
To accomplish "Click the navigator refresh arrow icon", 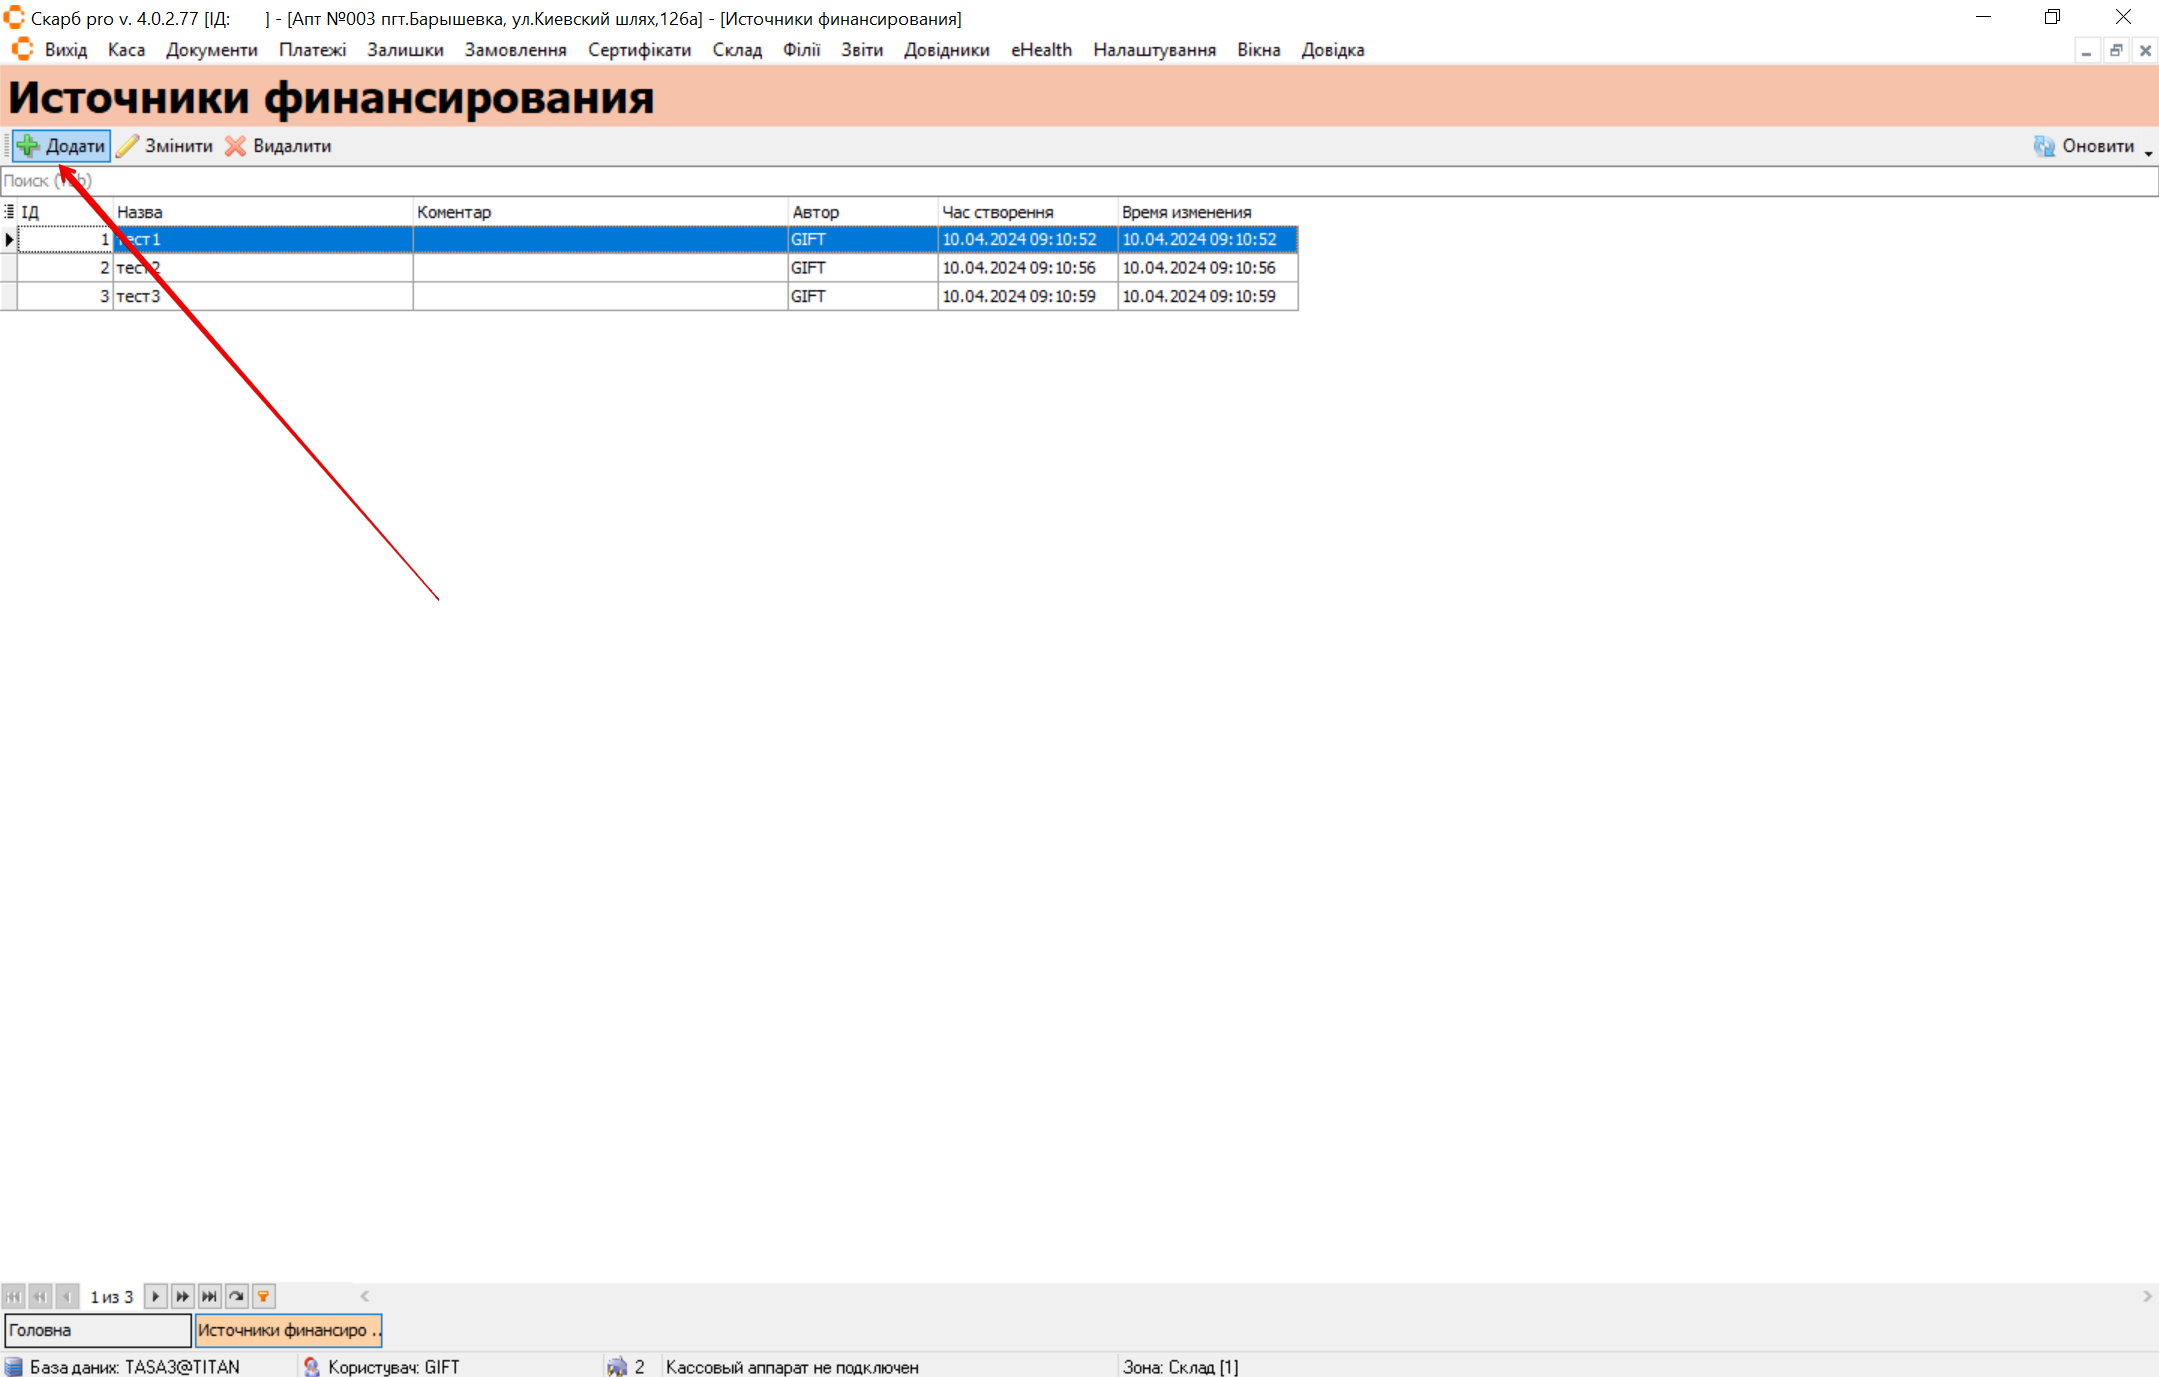I will pos(237,1296).
